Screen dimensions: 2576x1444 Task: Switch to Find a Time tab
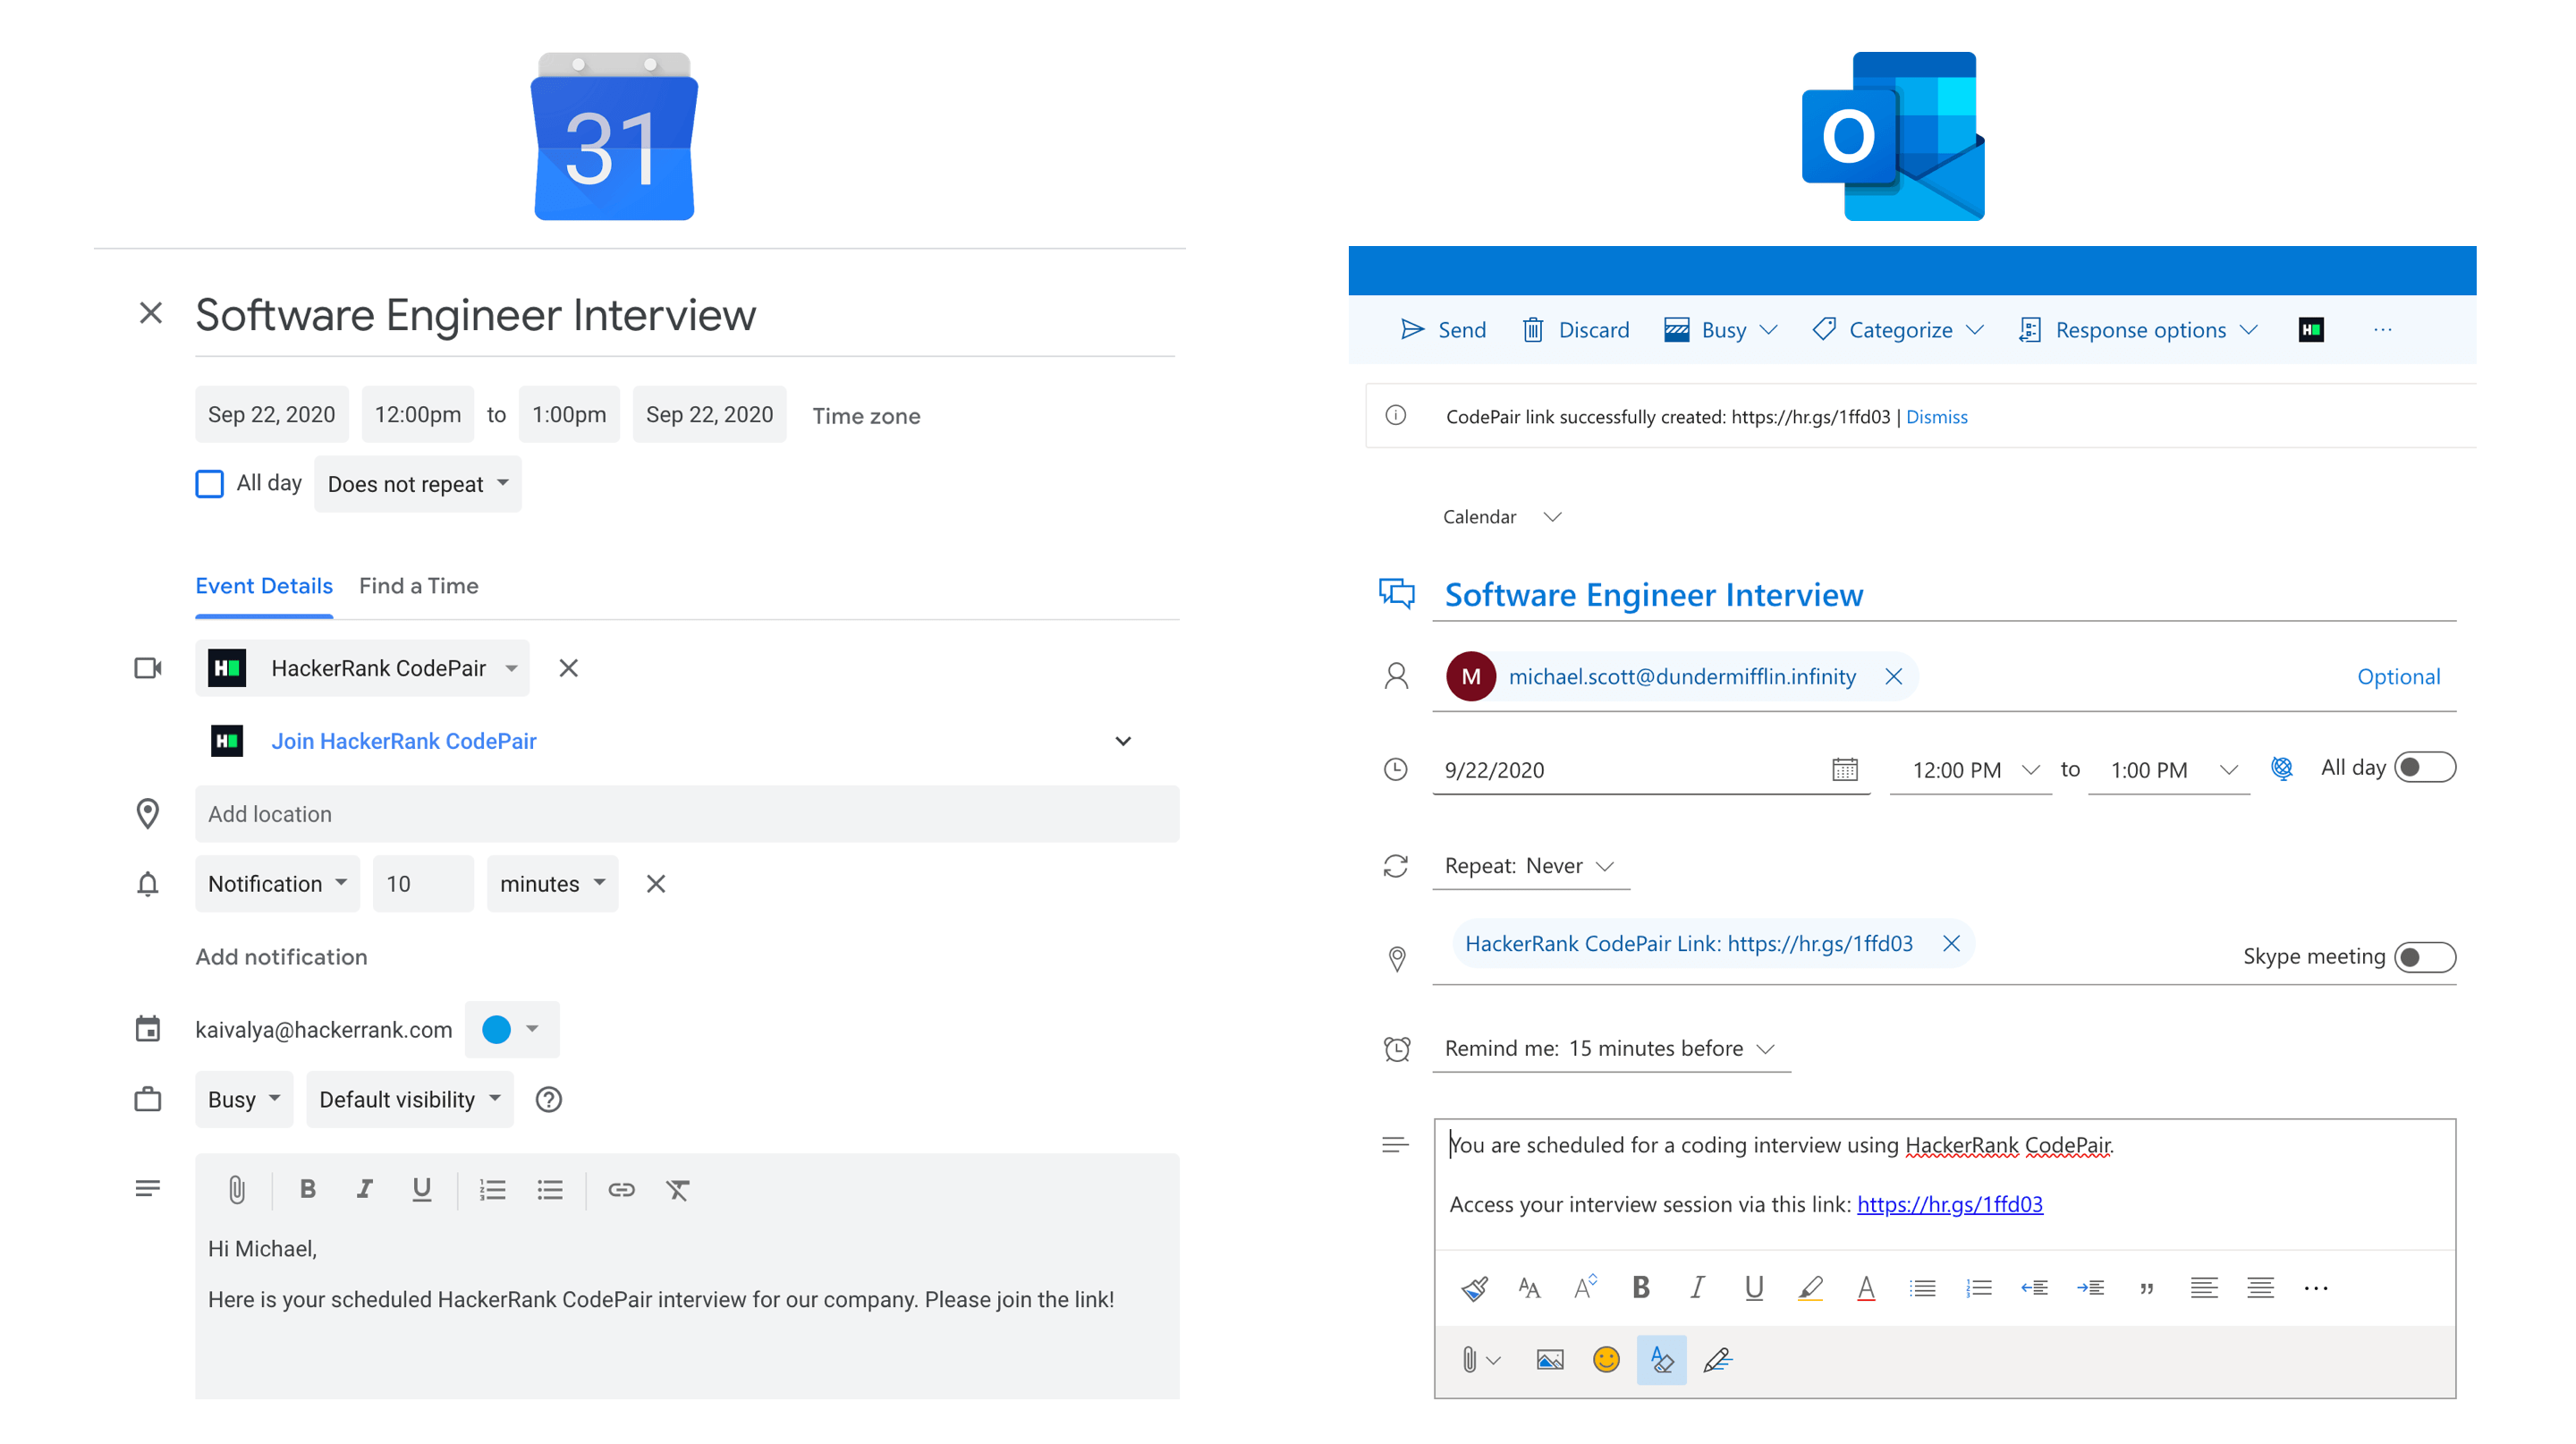(419, 586)
